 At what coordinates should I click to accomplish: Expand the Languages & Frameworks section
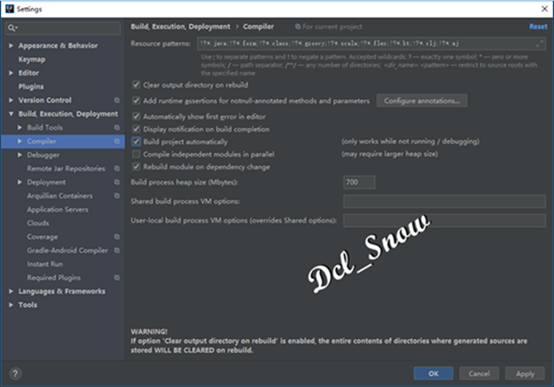point(11,291)
